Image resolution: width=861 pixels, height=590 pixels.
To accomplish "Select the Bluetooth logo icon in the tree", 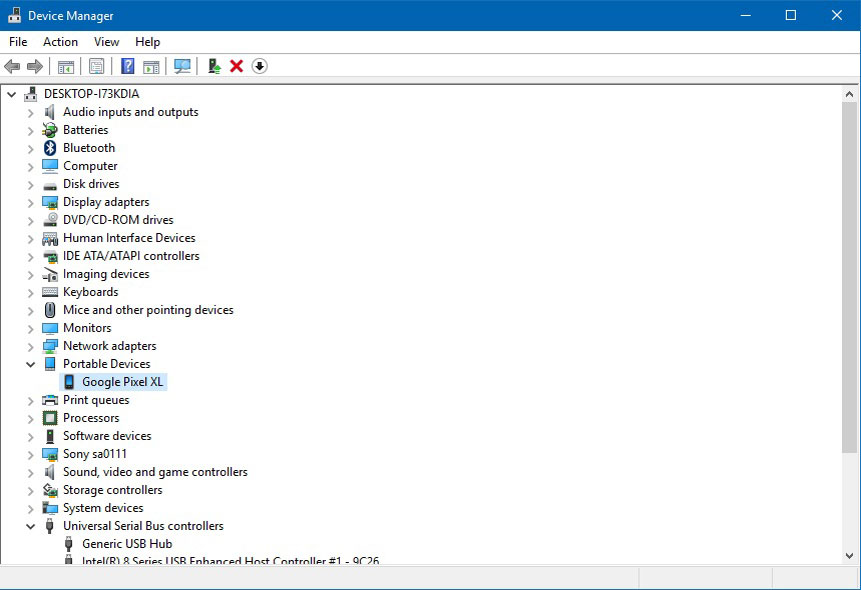I will [50, 148].
